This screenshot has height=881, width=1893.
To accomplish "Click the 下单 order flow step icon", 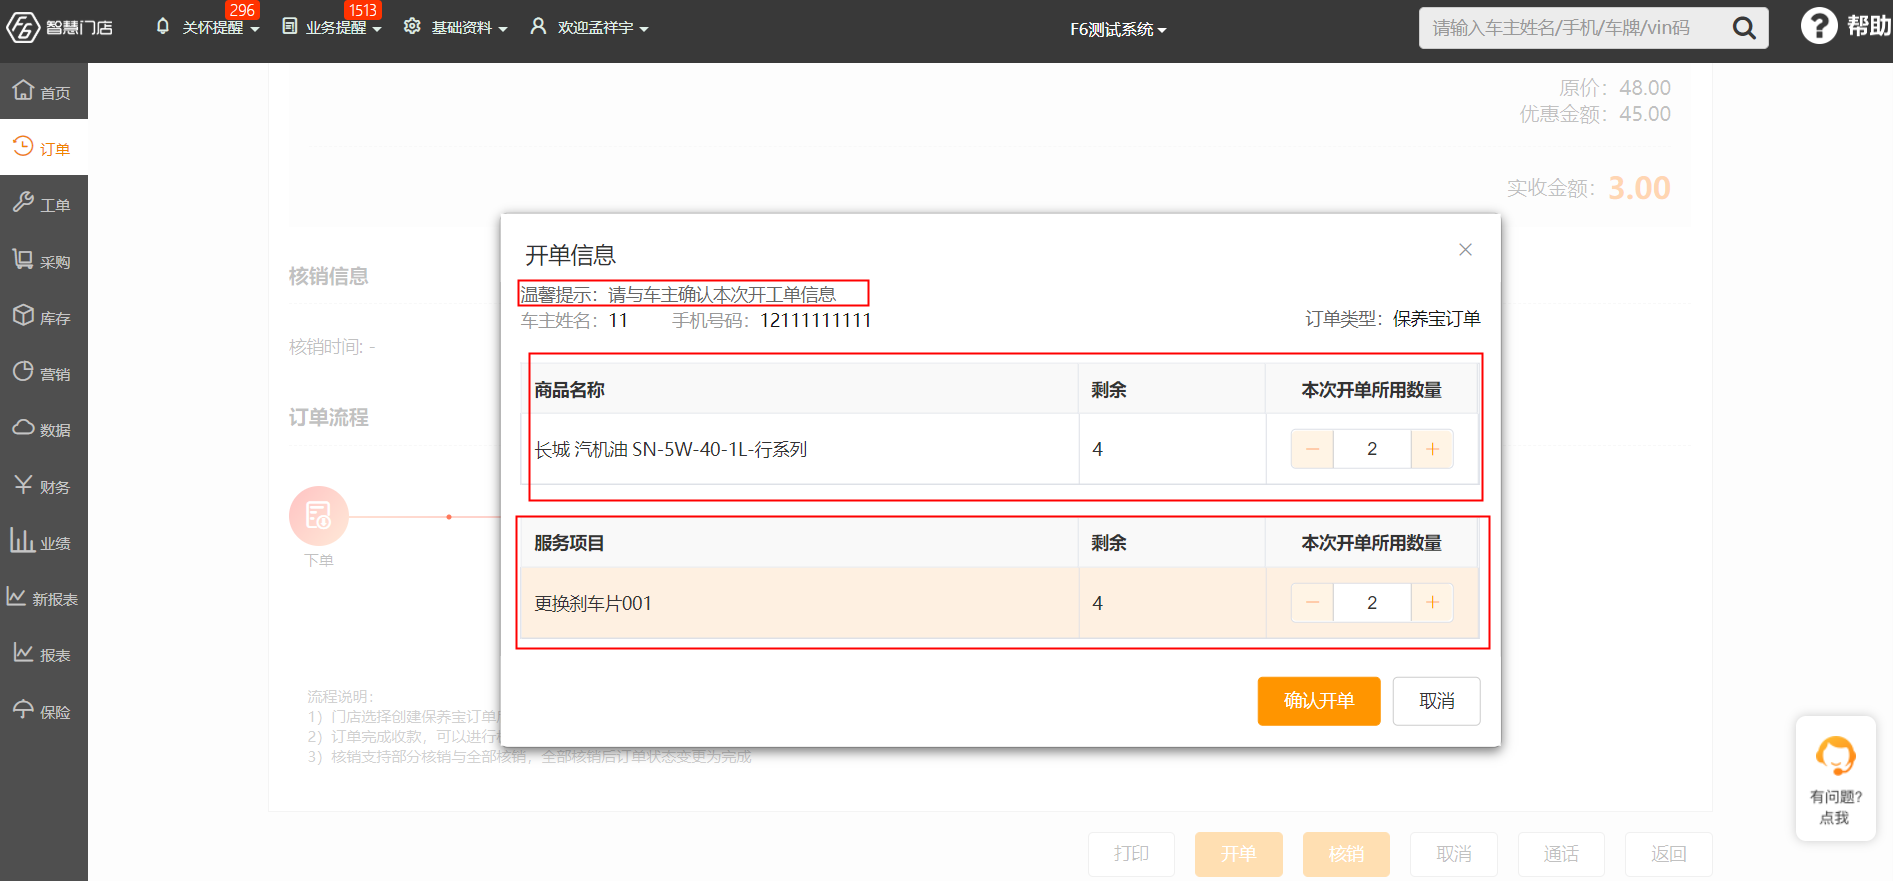I will (319, 516).
